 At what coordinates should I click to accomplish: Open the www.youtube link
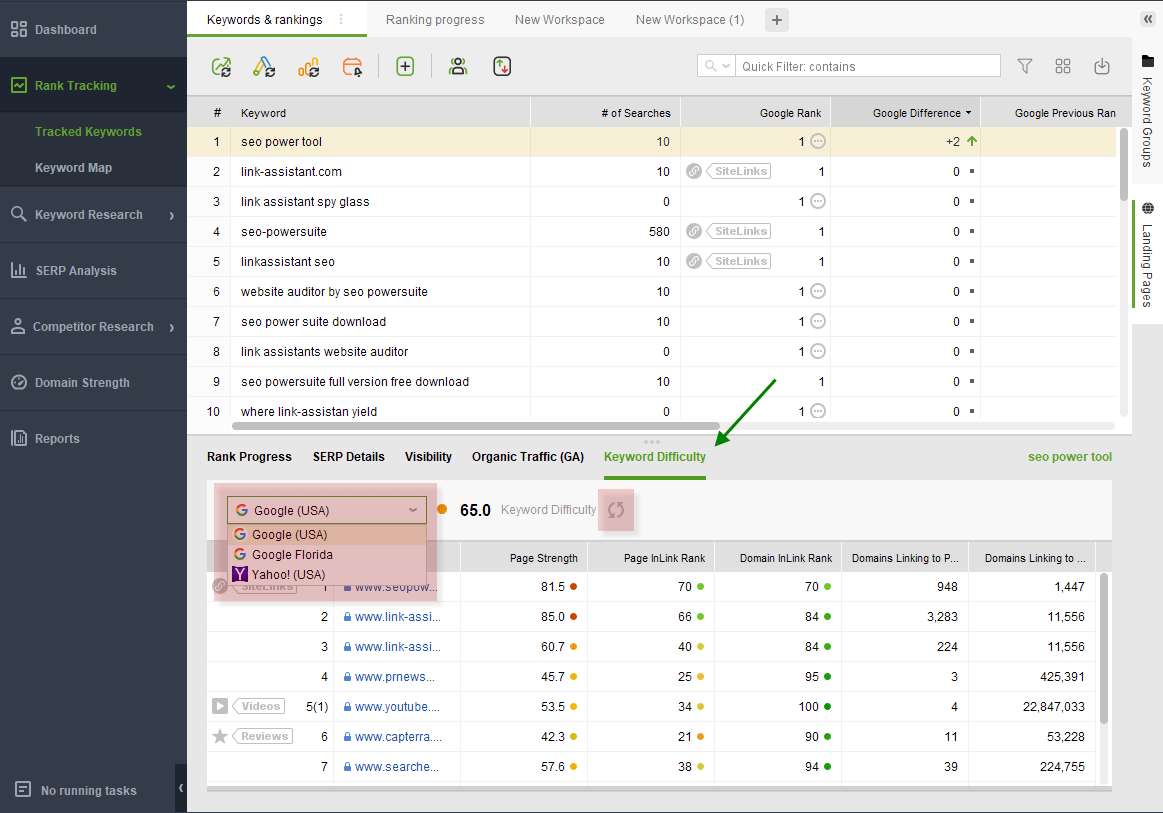coord(397,707)
